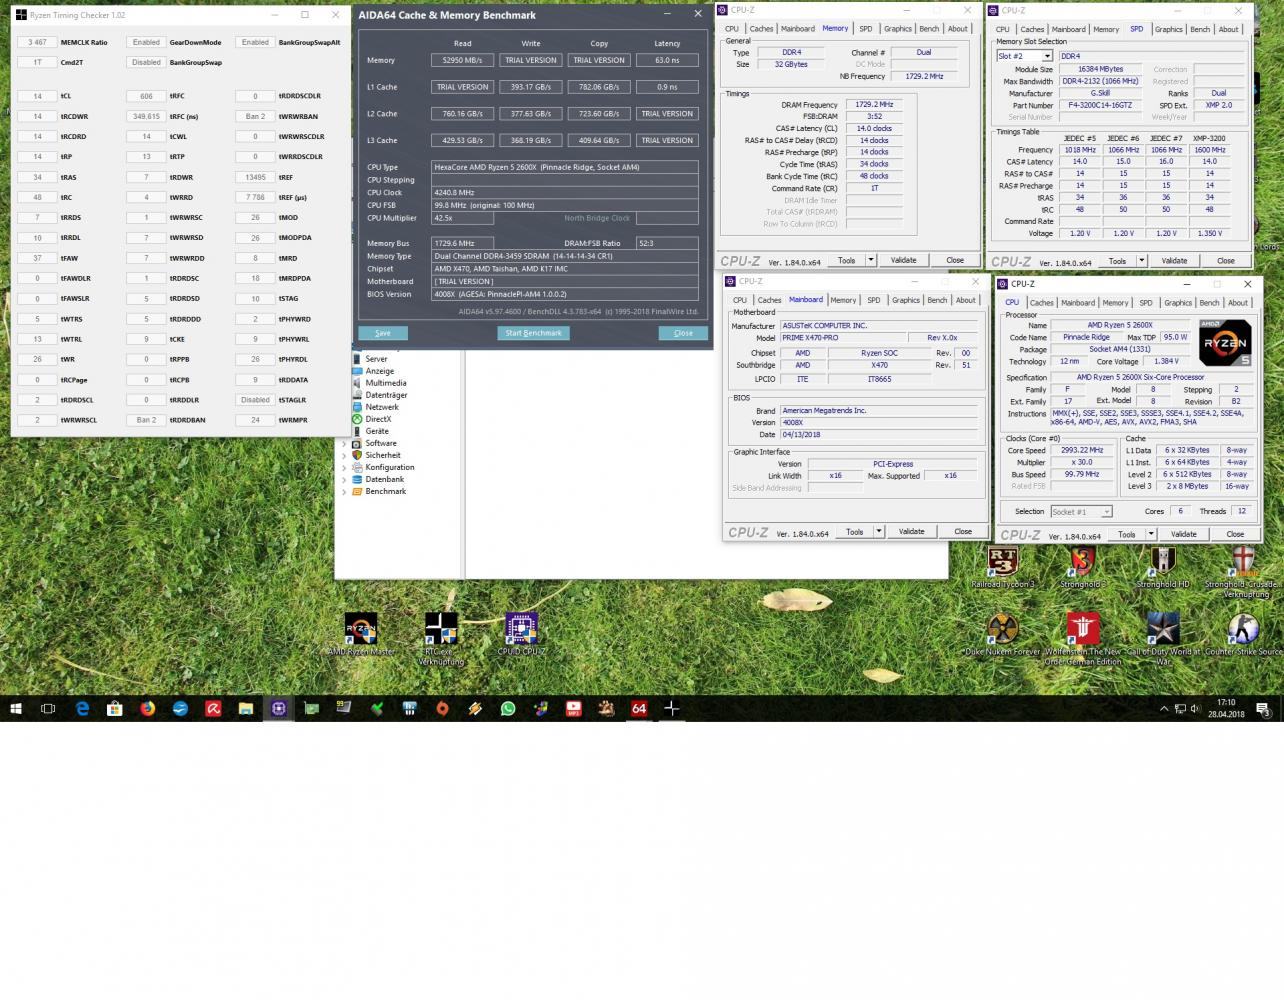Select Datenträger in the AIDA64 tree
Image resolution: width=1284 pixels, height=1000 pixels.
[x=386, y=395]
